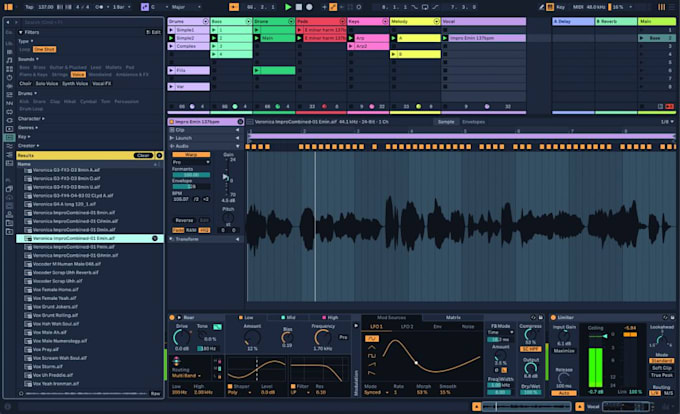Toggle the Voice sound filter tag
Viewport: 680px width, 414px height.
click(x=78, y=75)
